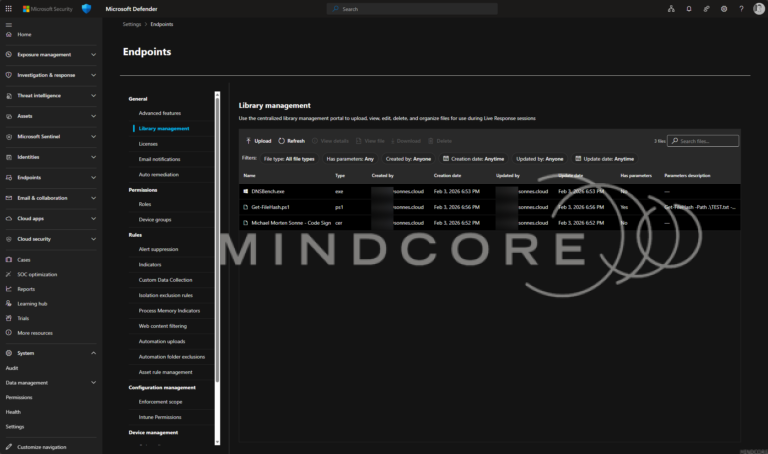Viewport: 768px width, 454px height.
Task: Open Email notifications settings
Action: tap(159, 159)
